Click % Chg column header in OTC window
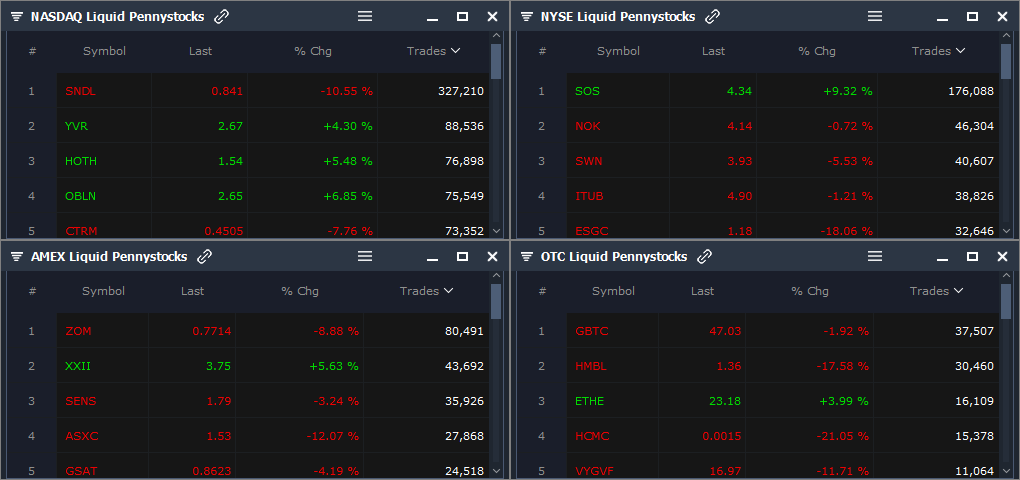 point(810,291)
